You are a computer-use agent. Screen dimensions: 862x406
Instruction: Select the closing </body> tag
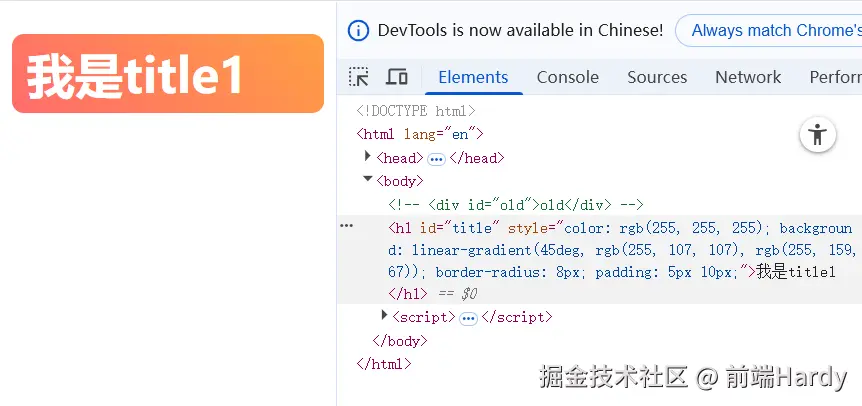pos(400,341)
